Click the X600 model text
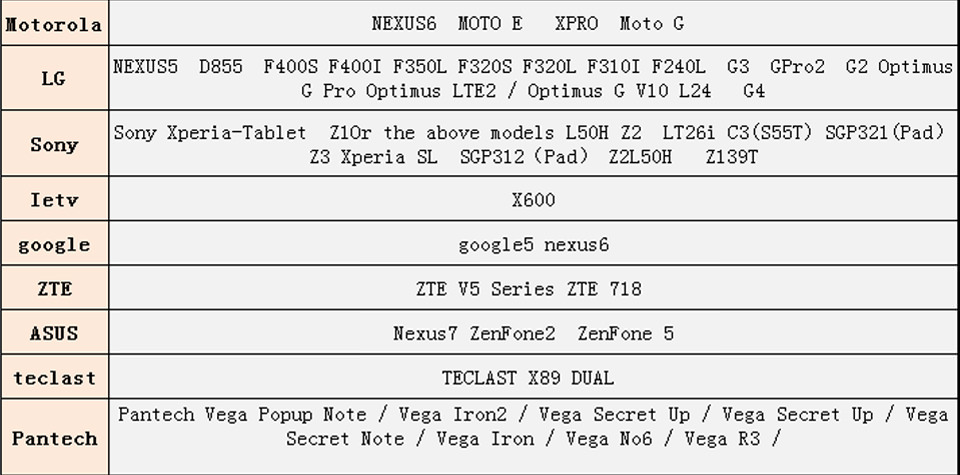This screenshot has height=475, width=960. point(533,200)
